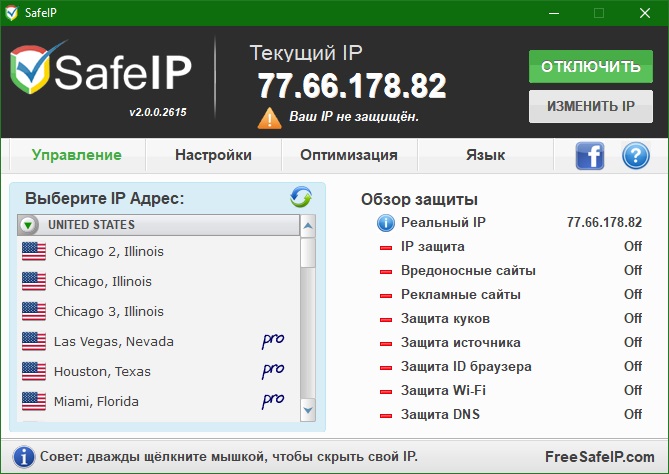Screen dimensions: 669x474
Task: Refresh the IP address list
Action: (x=301, y=198)
